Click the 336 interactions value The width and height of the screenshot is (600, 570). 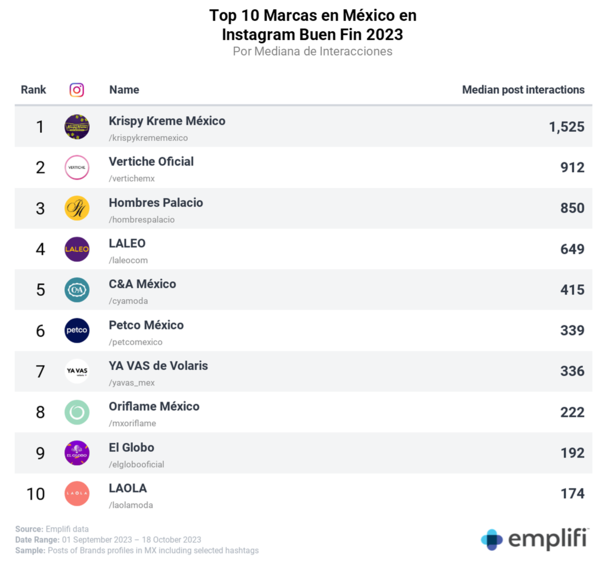(572, 371)
